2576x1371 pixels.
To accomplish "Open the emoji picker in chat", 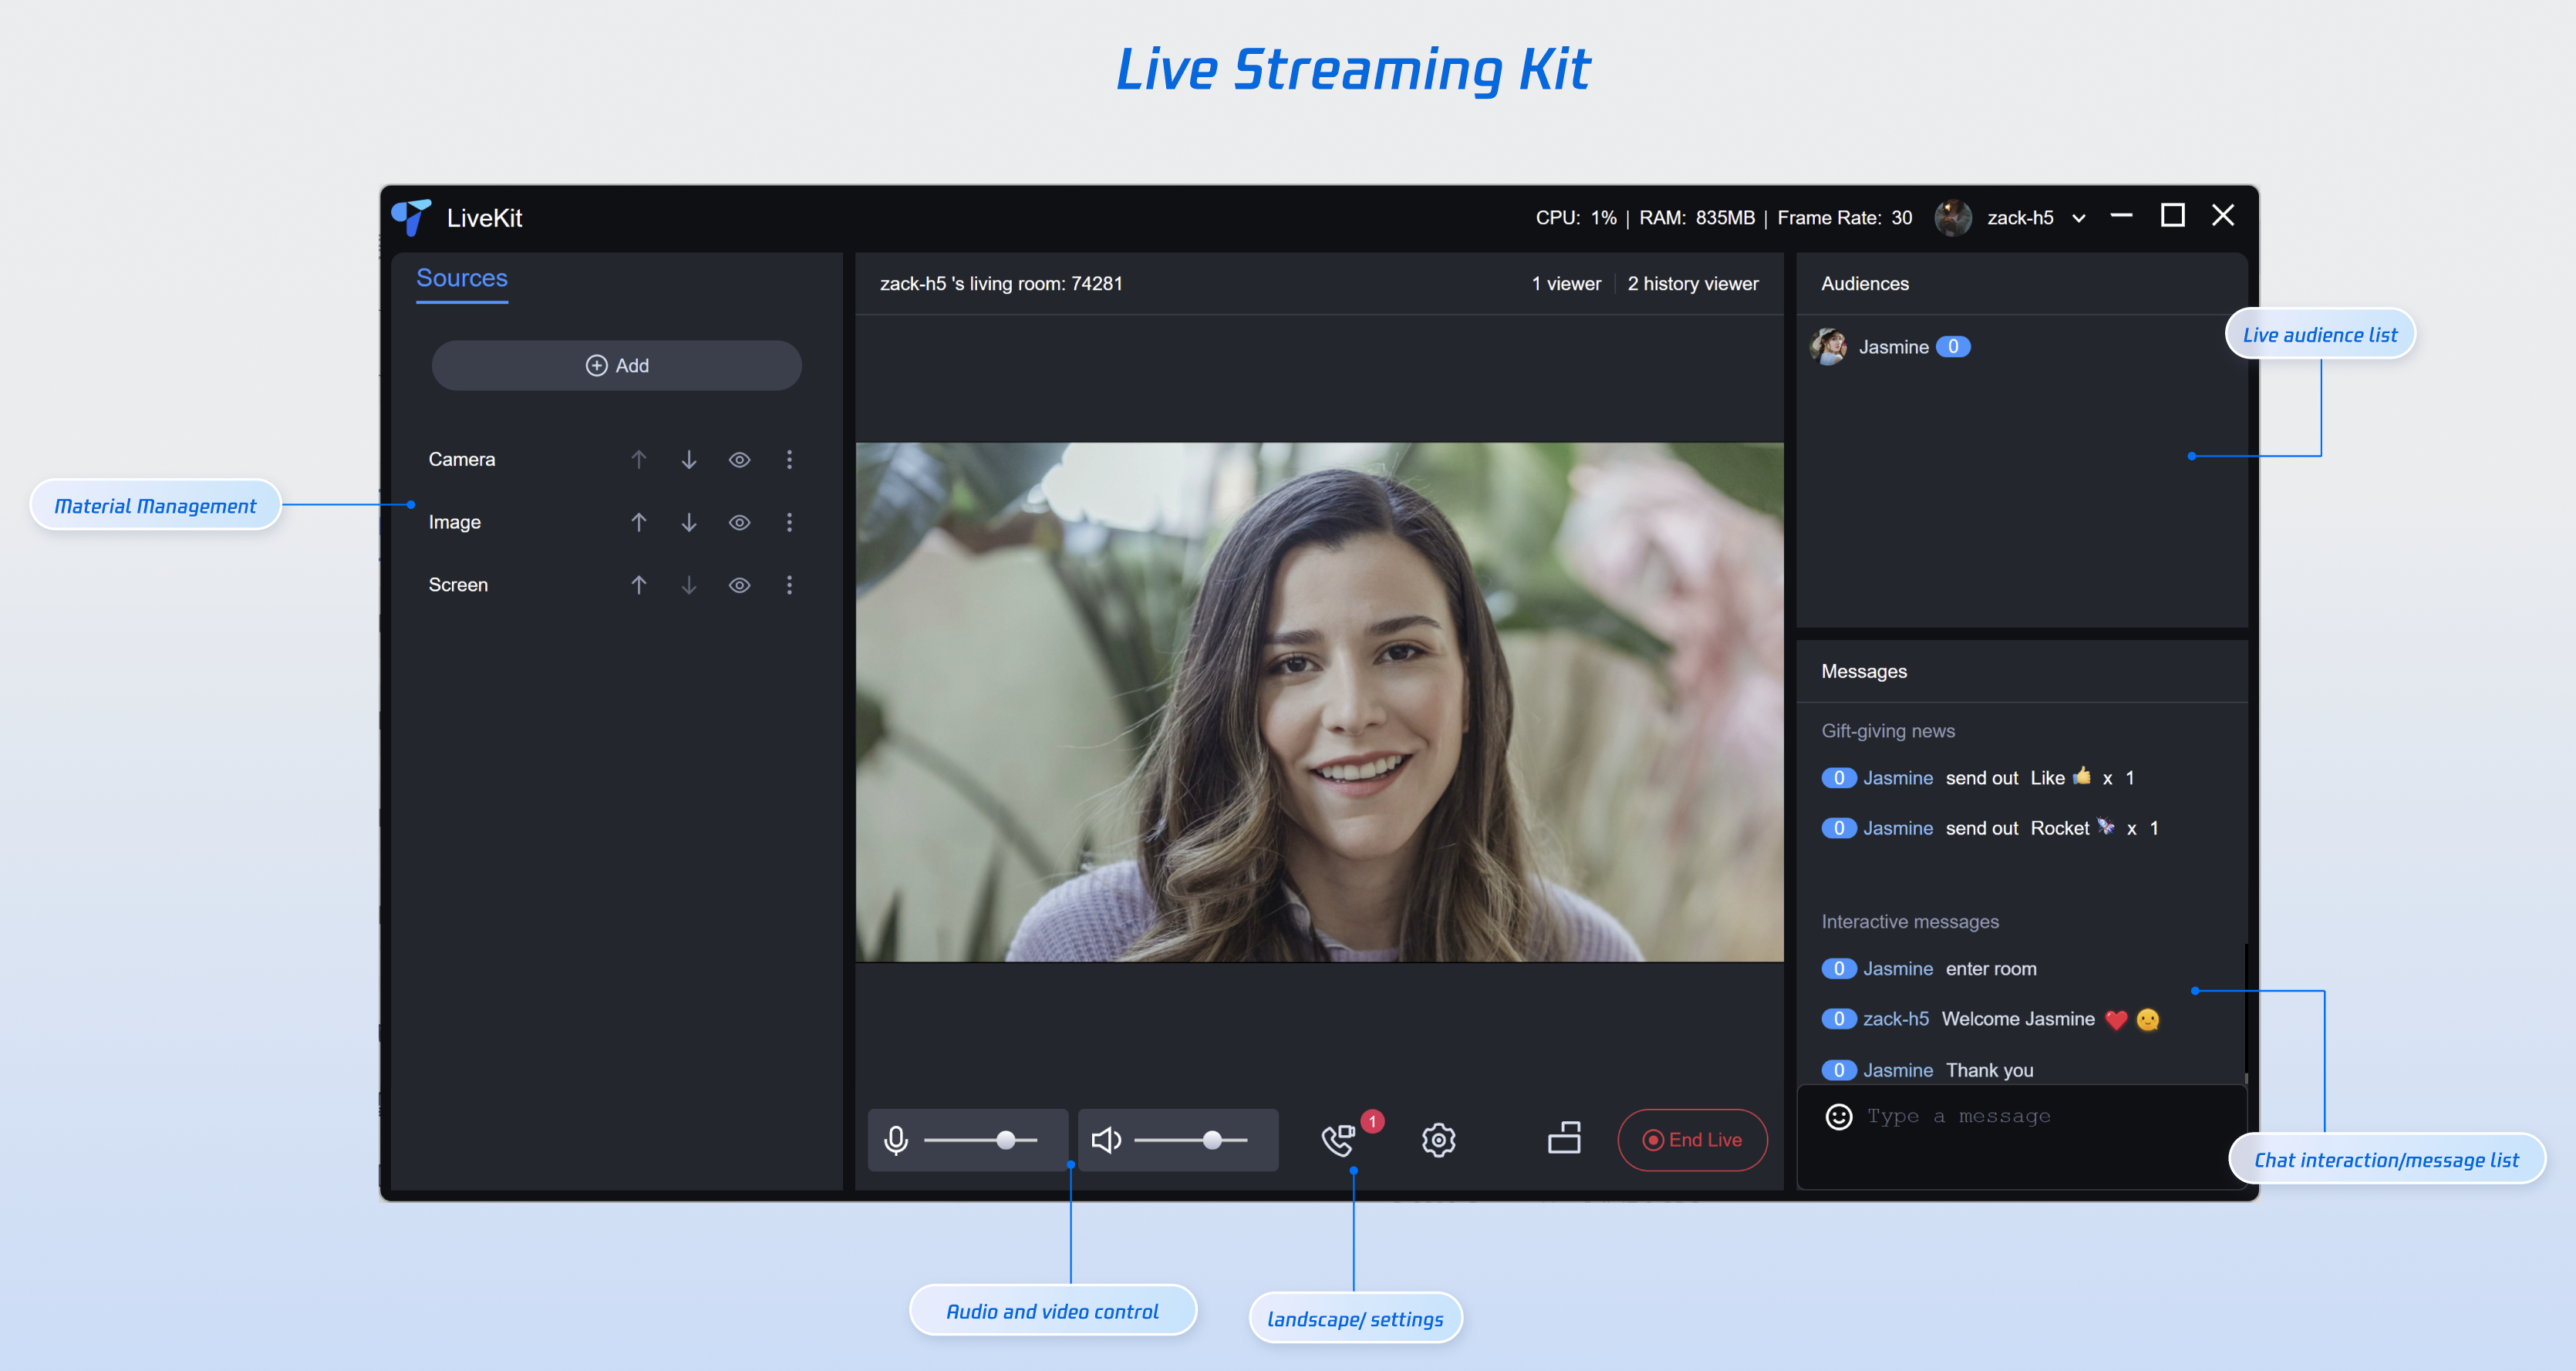I will tap(1838, 1116).
